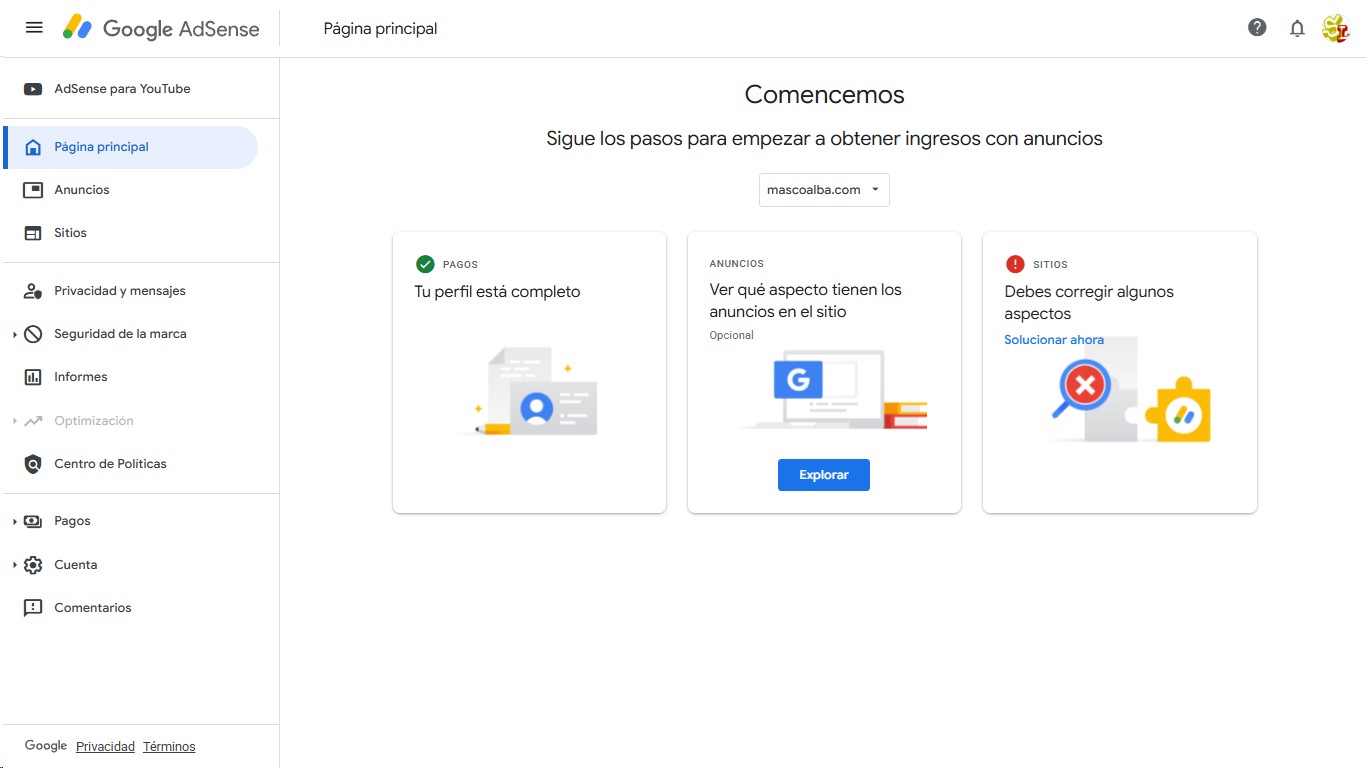Screen dimensions: 1366x768
Task: Open the Términos footer link
Action: pyautogui.click(x=169, y=747)
